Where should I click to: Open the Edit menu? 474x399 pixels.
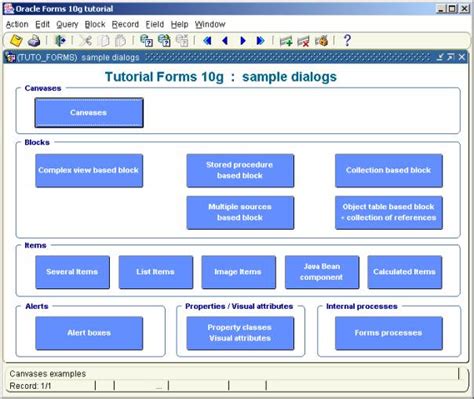[42, 24]
